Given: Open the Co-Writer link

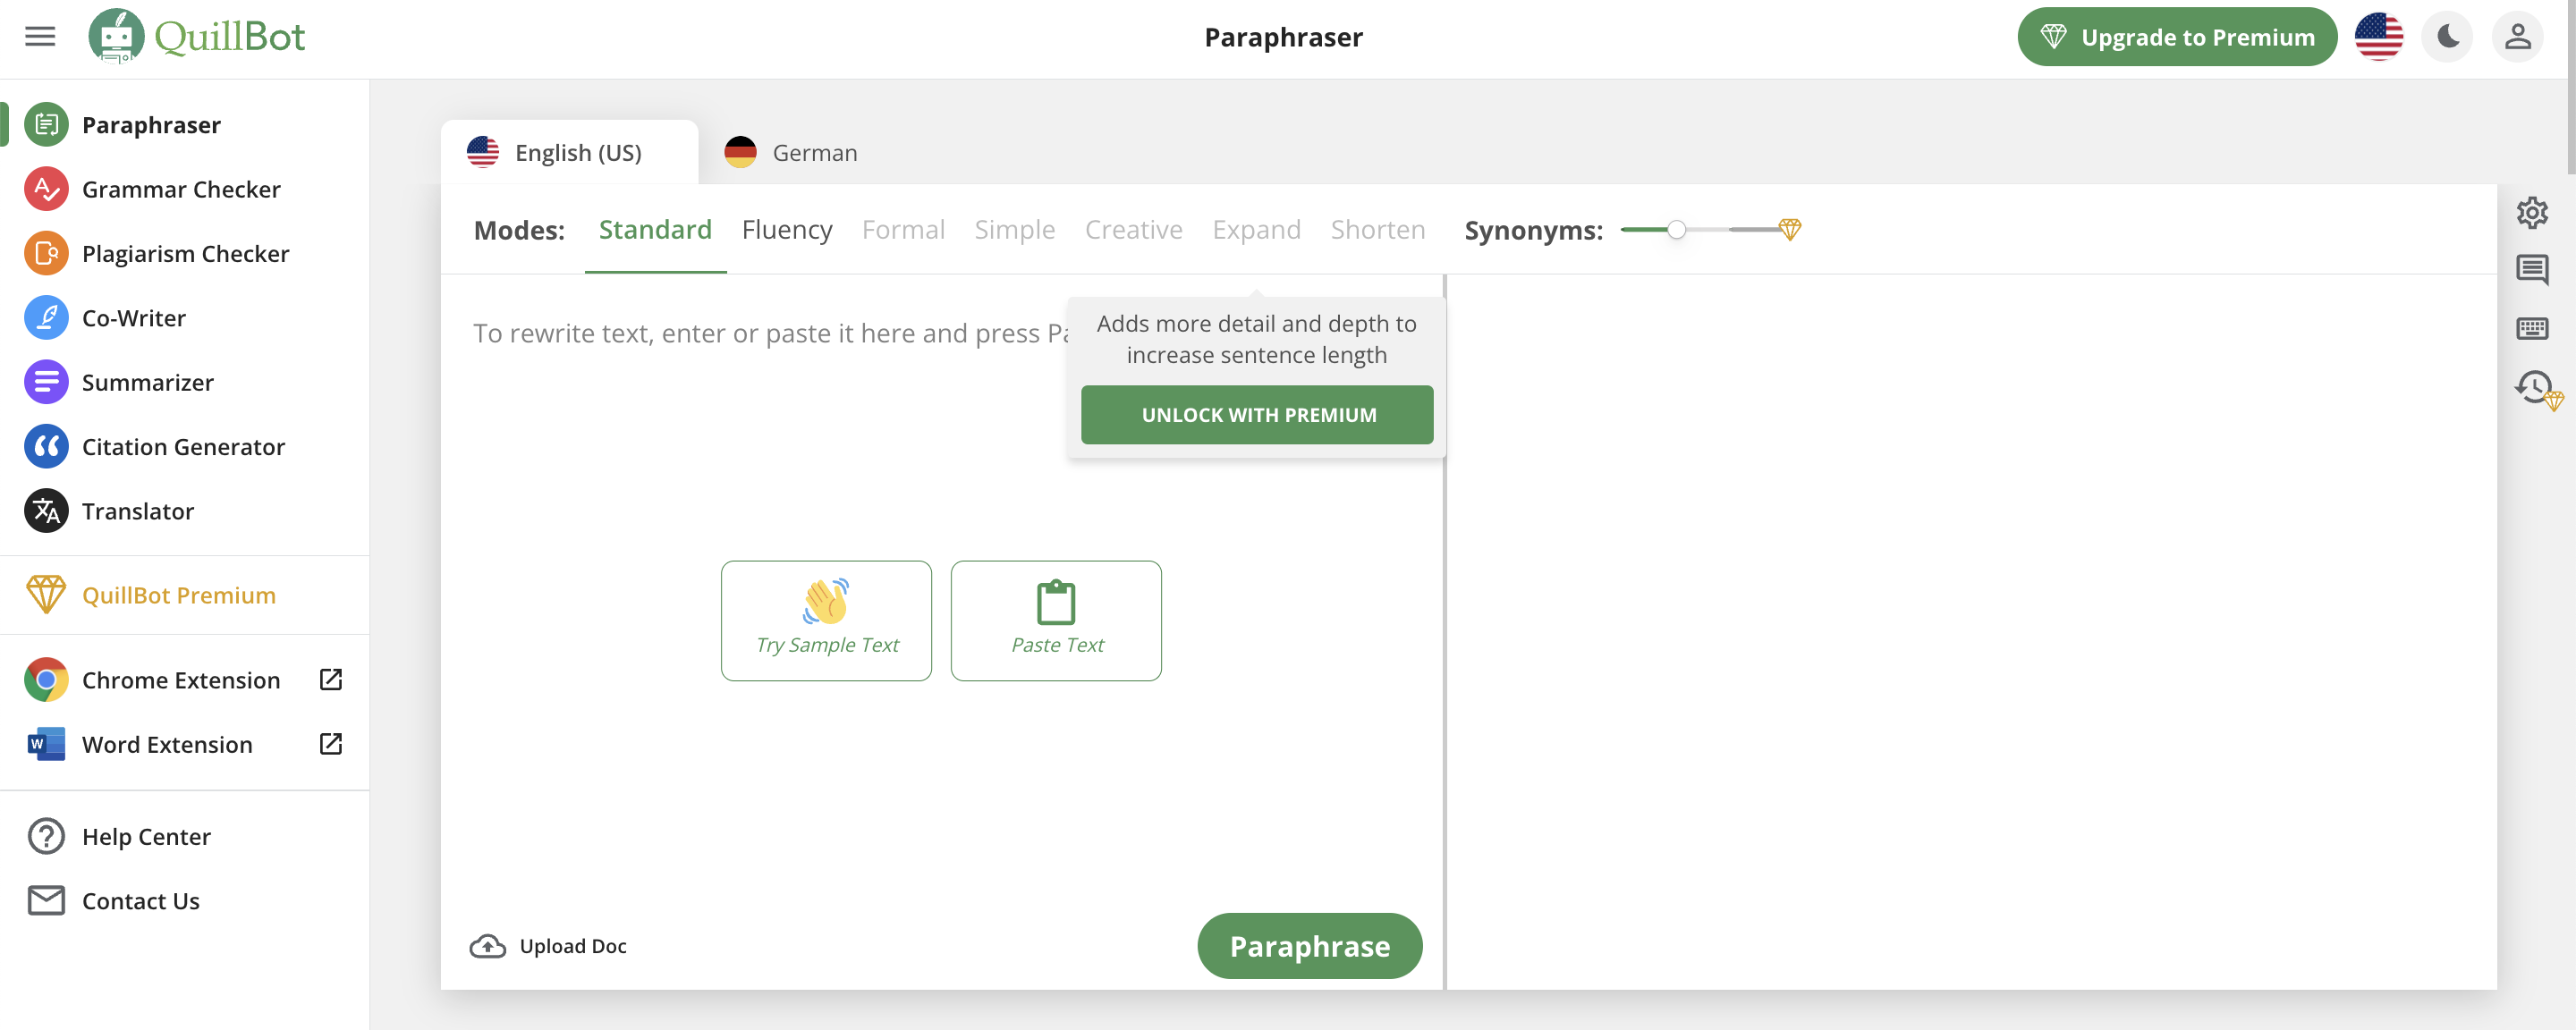Looking at the screenshot, I should (x=134, y=318).
